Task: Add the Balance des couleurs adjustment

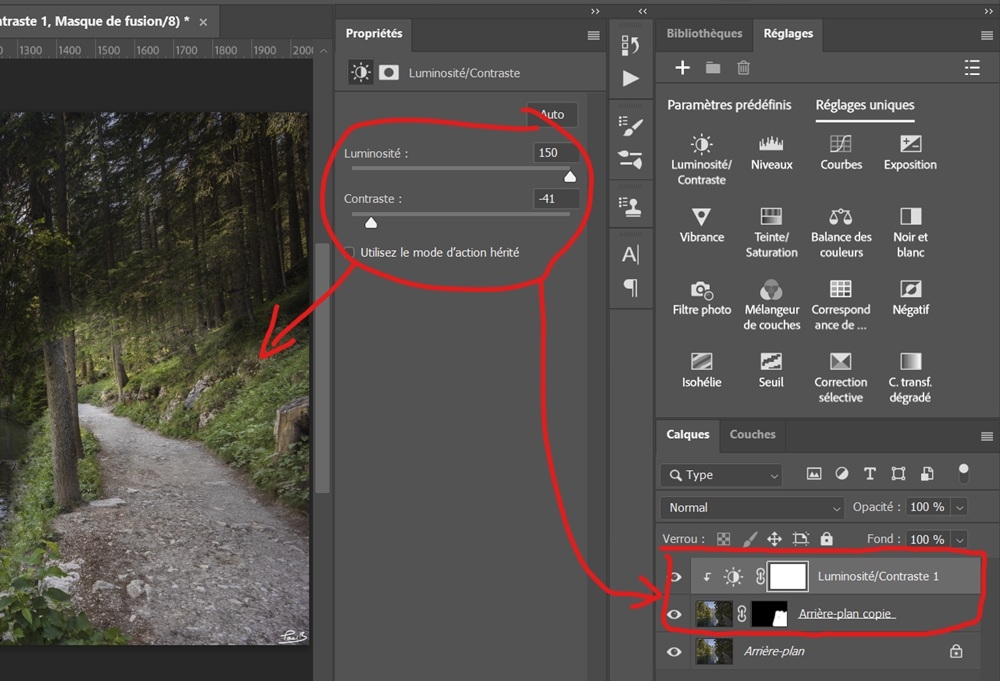Action: click(841, 233)
